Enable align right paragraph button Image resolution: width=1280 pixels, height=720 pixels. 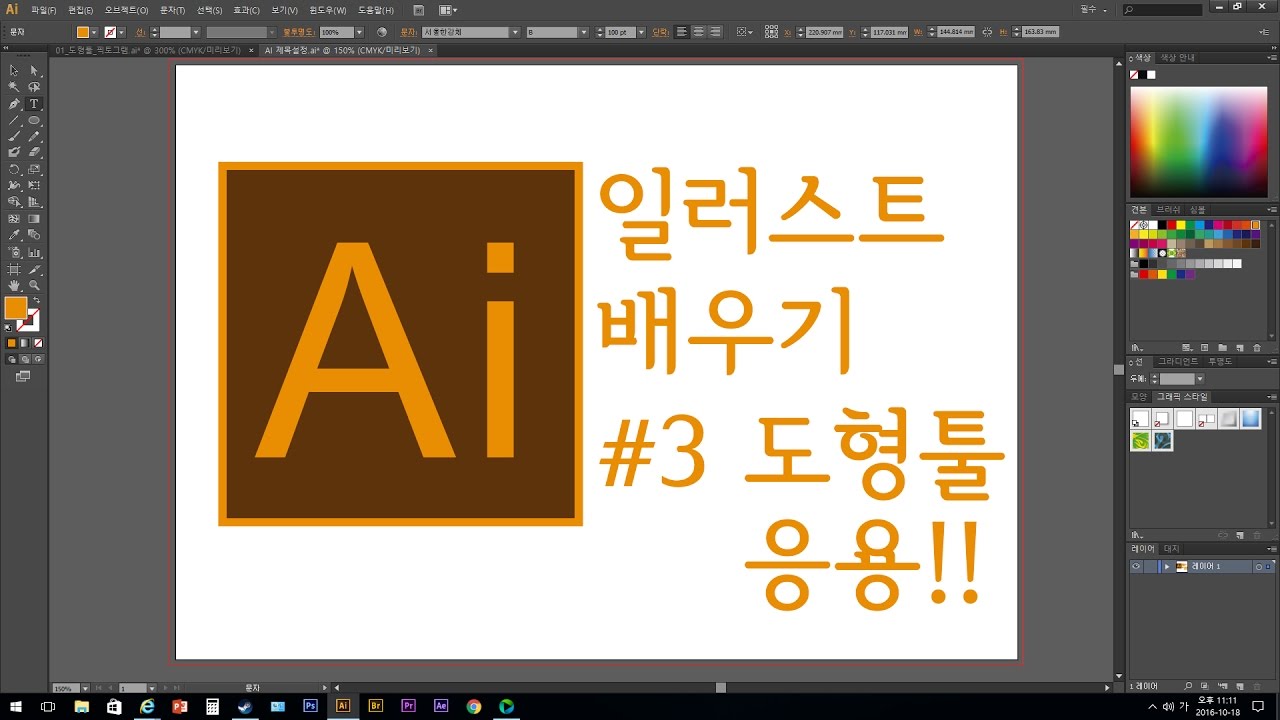pos(716,32)
